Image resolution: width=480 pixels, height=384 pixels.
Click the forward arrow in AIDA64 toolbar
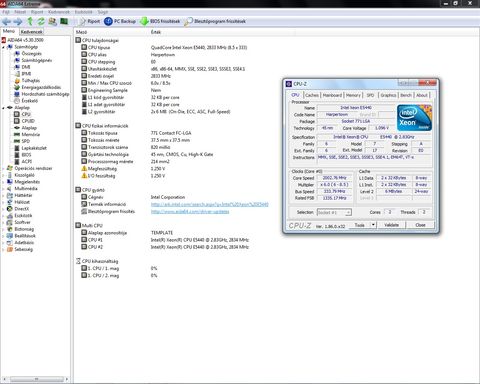click(x=18, y=22)
